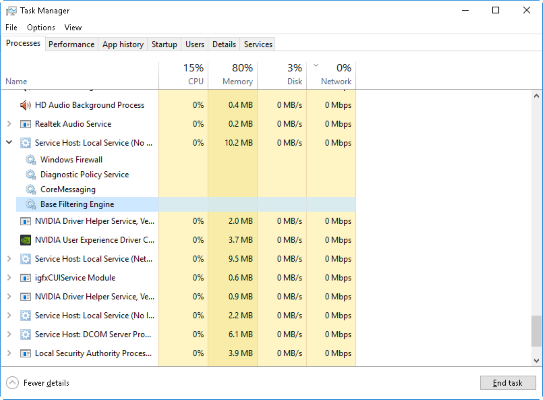The height and width of the screenshot is (400, 543).
Task: Open the Options menu
Action: (41, 27)
